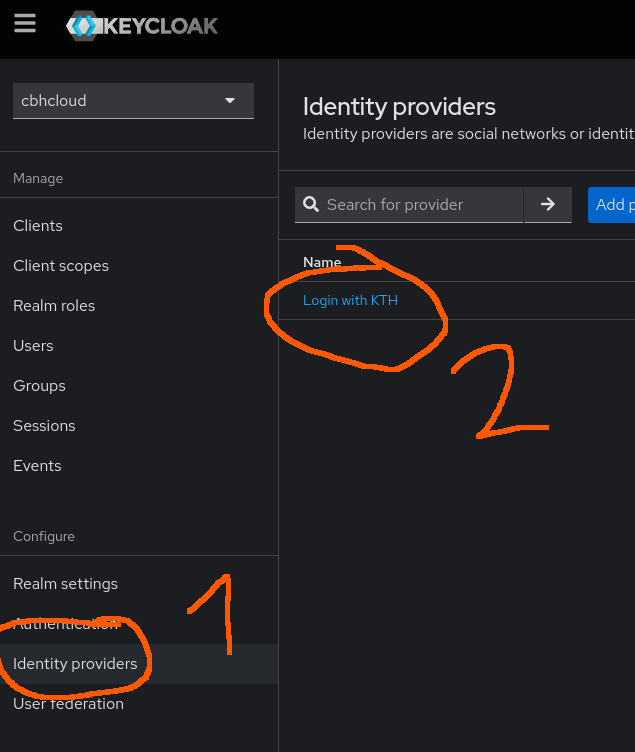Focus the Search for provider field

(x=420, y=204)
